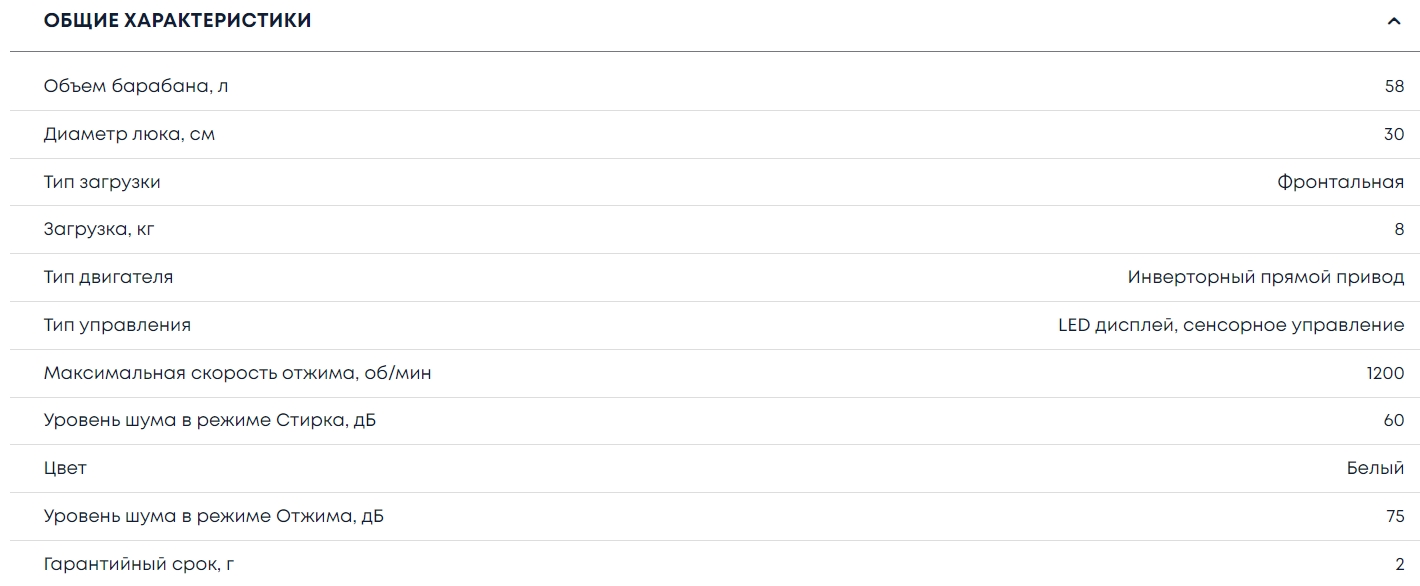The width and height of the screenshot is (1420, 586).
Task: Click the Фронтальная loading type value
Action: point(1340,182)
